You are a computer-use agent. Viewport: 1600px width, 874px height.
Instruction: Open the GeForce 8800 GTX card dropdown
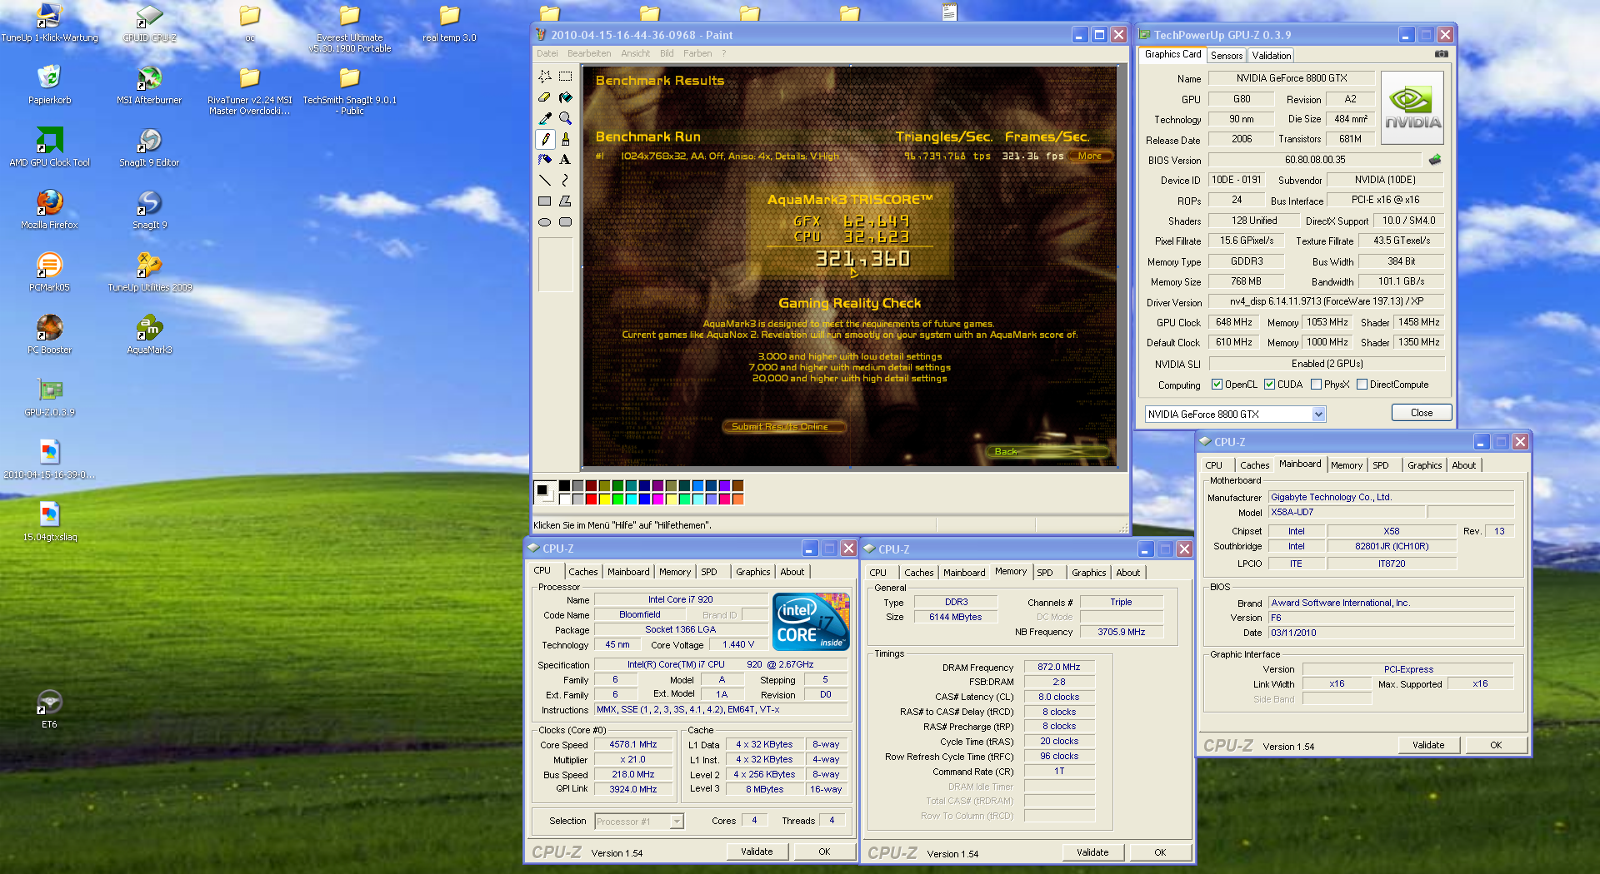click(x=1319, y=414)
